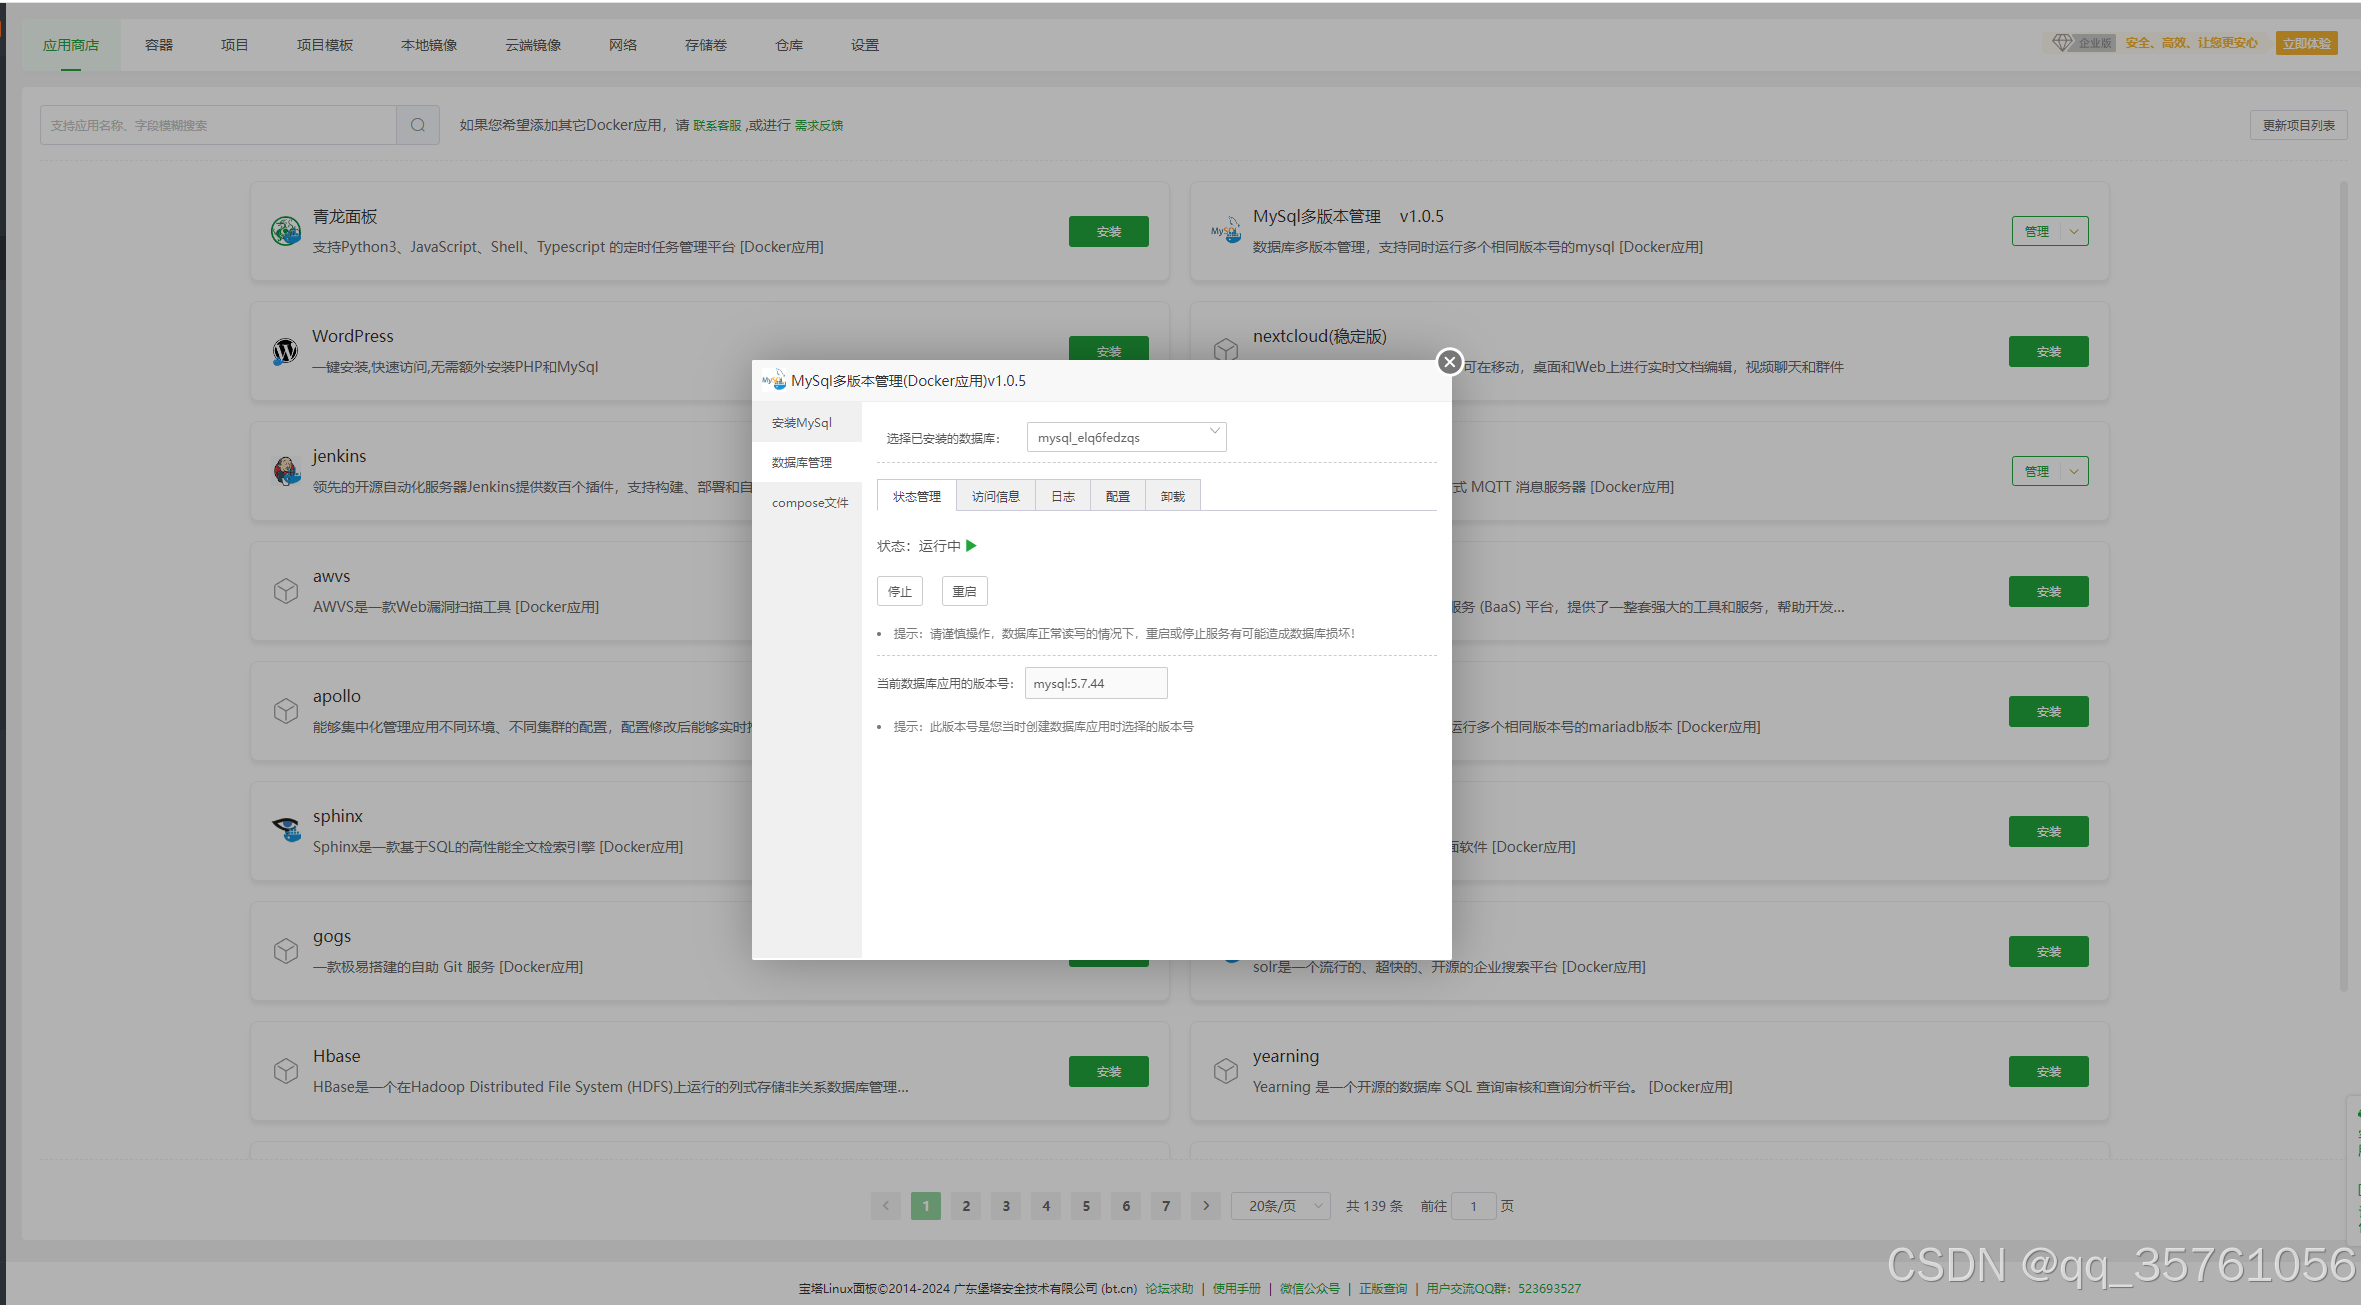Click the app name search input field
The height and width of the screenshot is (1305, 2361).
point(218,125)
